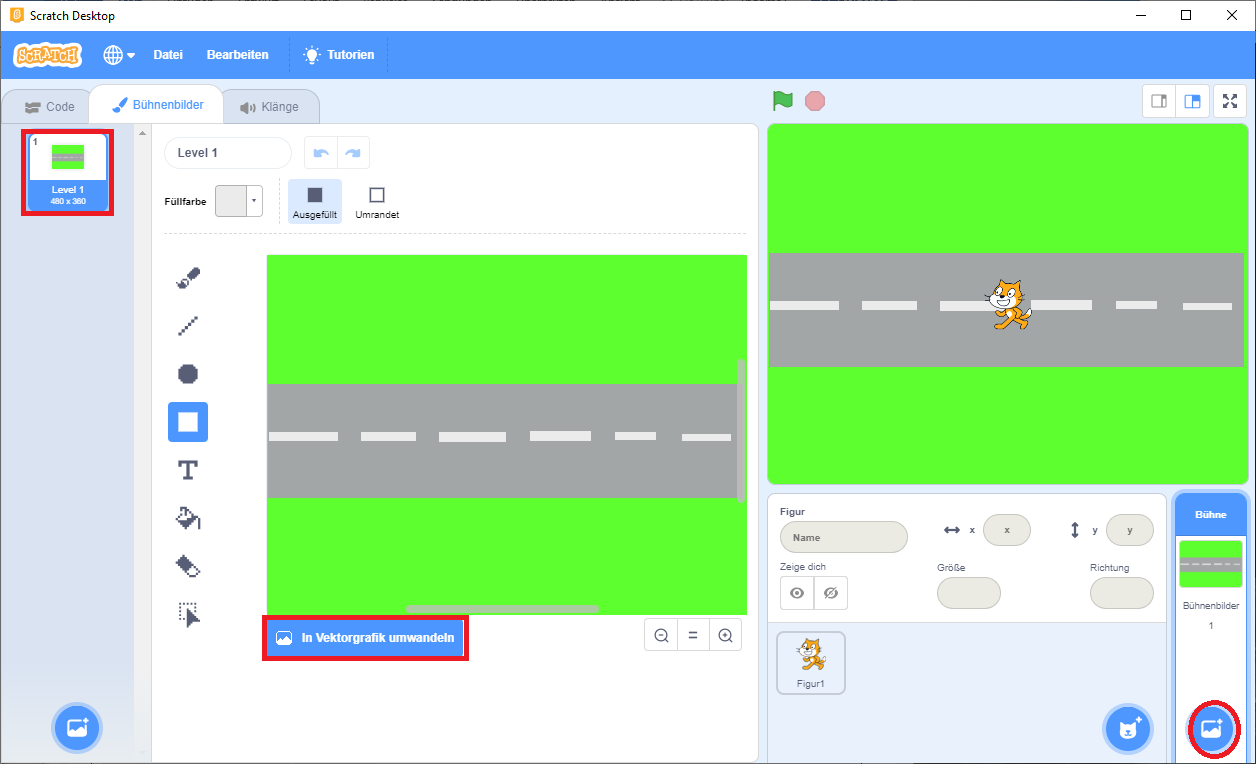
Task: Open the Tutorien link
Action: click(x=339, y=55)
